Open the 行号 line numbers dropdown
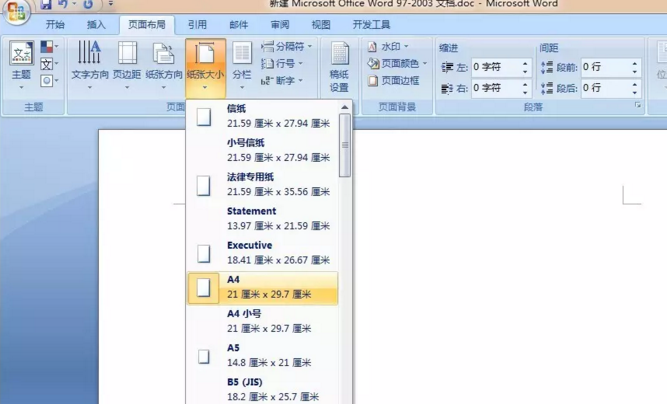672x404 pixels. 282,64
